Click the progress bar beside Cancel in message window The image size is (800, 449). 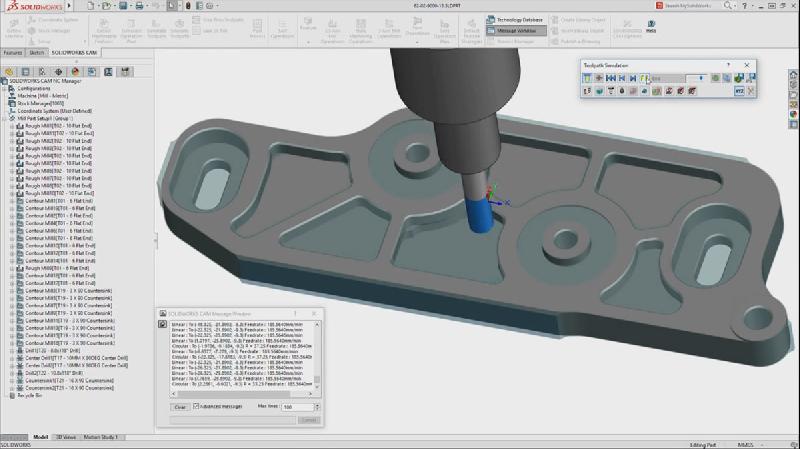pyautogui.click(x=233, y=420)
